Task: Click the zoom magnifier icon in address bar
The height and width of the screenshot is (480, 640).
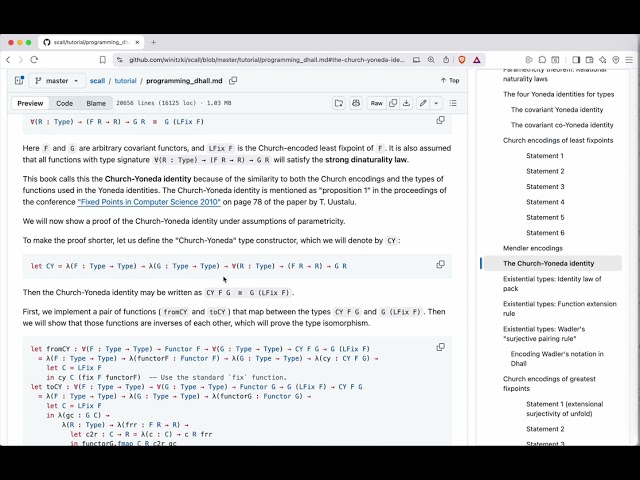Action: pos(431,60)
